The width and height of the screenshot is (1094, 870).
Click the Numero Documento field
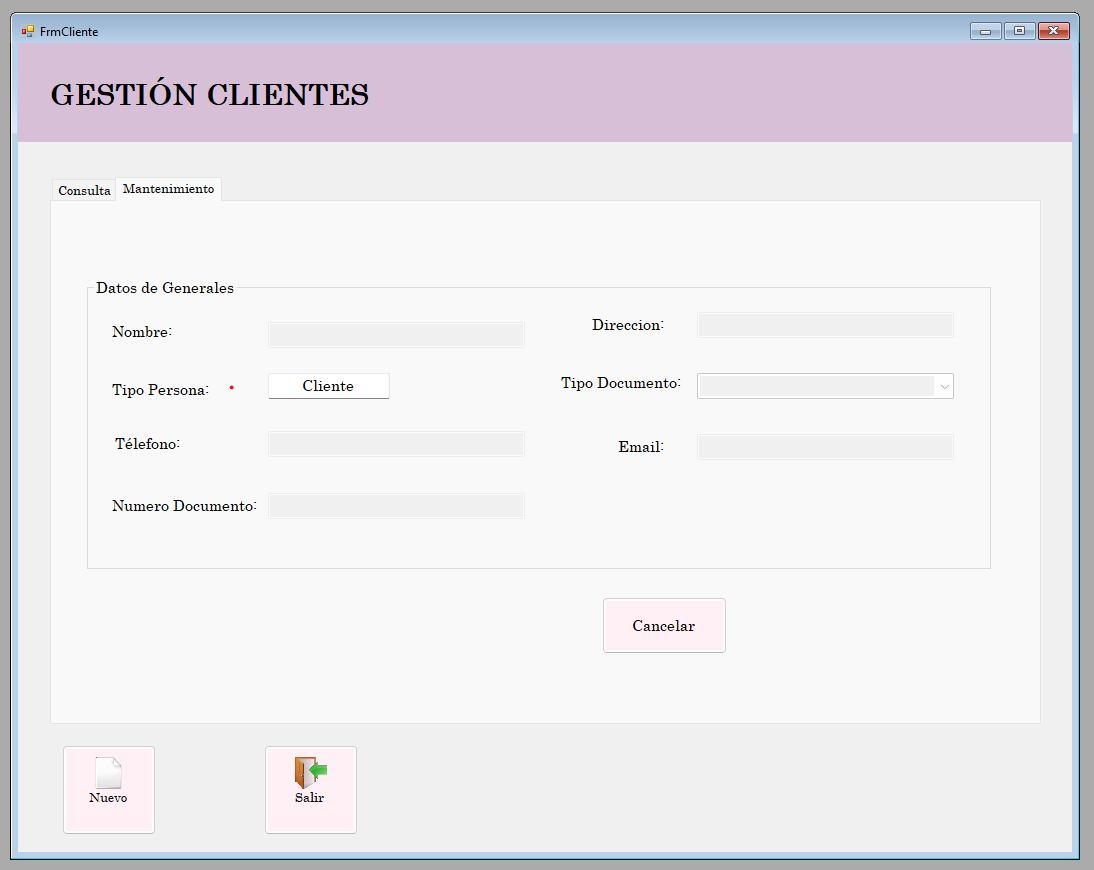pos(396,506)
